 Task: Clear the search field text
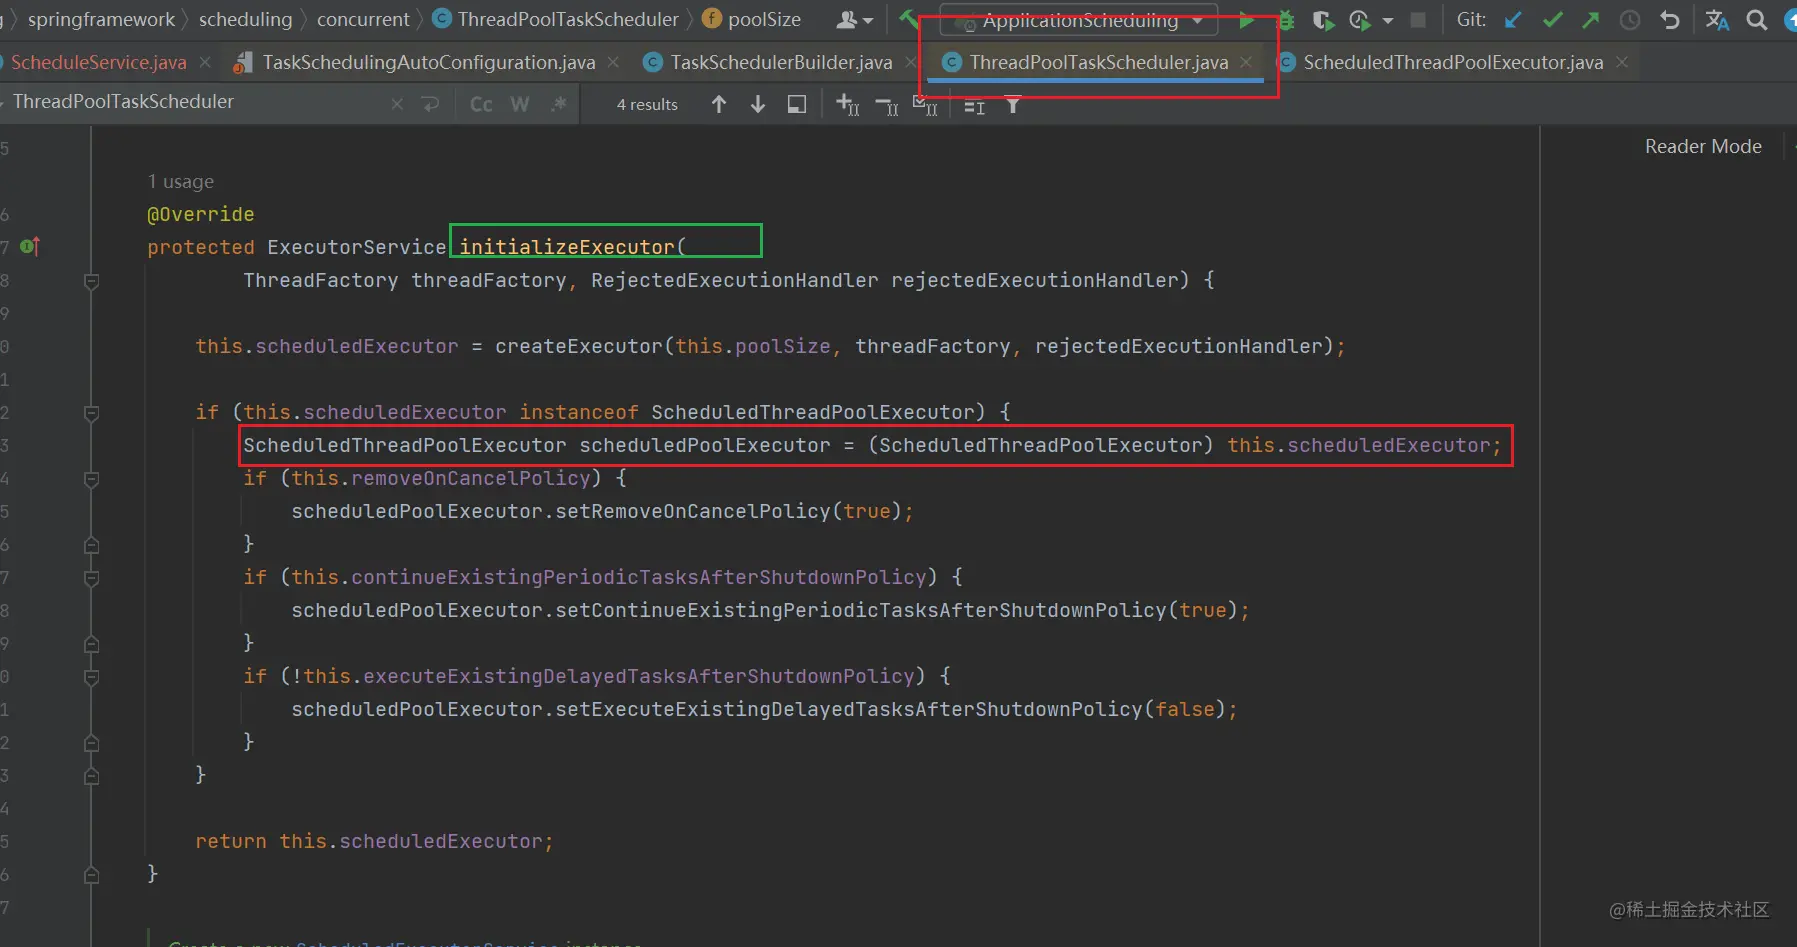tap(397, 104)
